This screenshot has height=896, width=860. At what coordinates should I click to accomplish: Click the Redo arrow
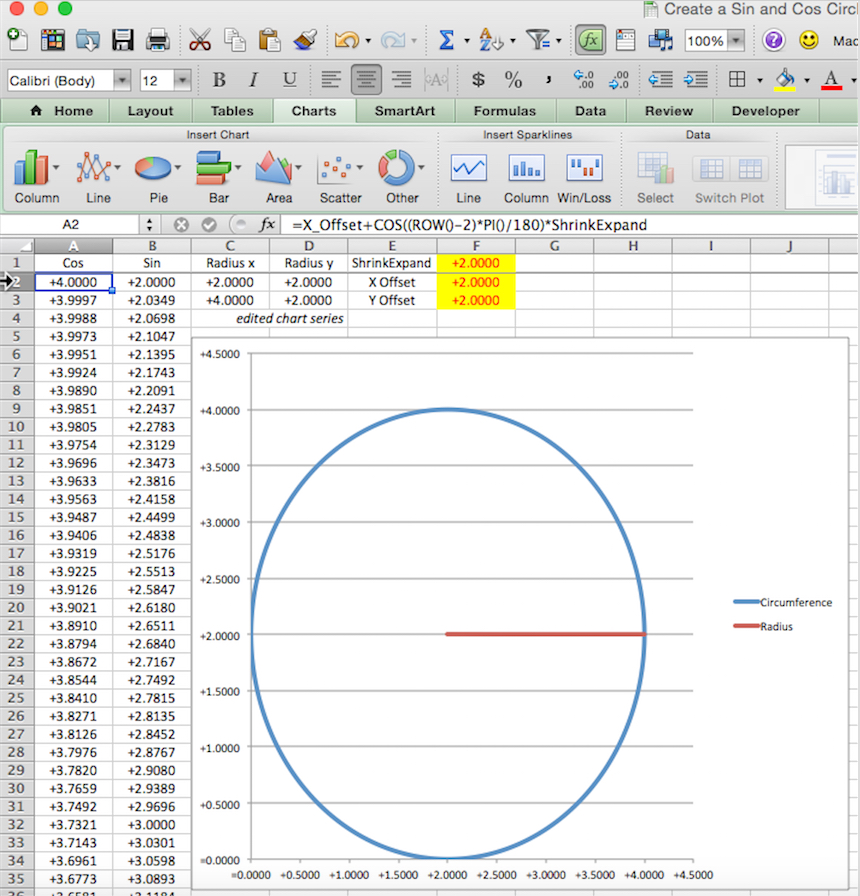coord(393,41)
